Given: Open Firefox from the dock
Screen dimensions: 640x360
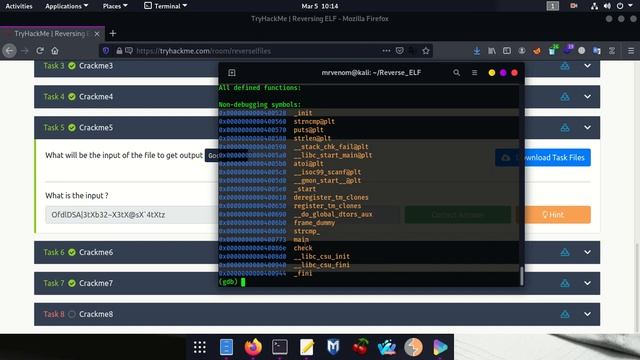Looking at the screenshot, I should (x=253, y=347).
